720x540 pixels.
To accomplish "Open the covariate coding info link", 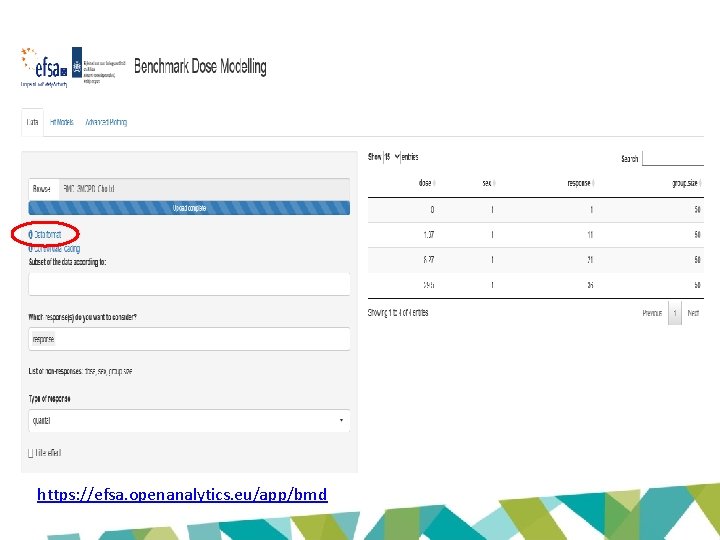I will (x=54, y=248).
